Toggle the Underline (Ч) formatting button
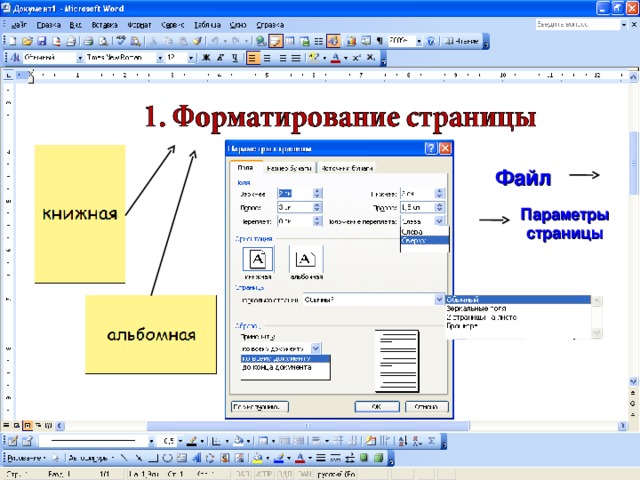 (234, 59)
